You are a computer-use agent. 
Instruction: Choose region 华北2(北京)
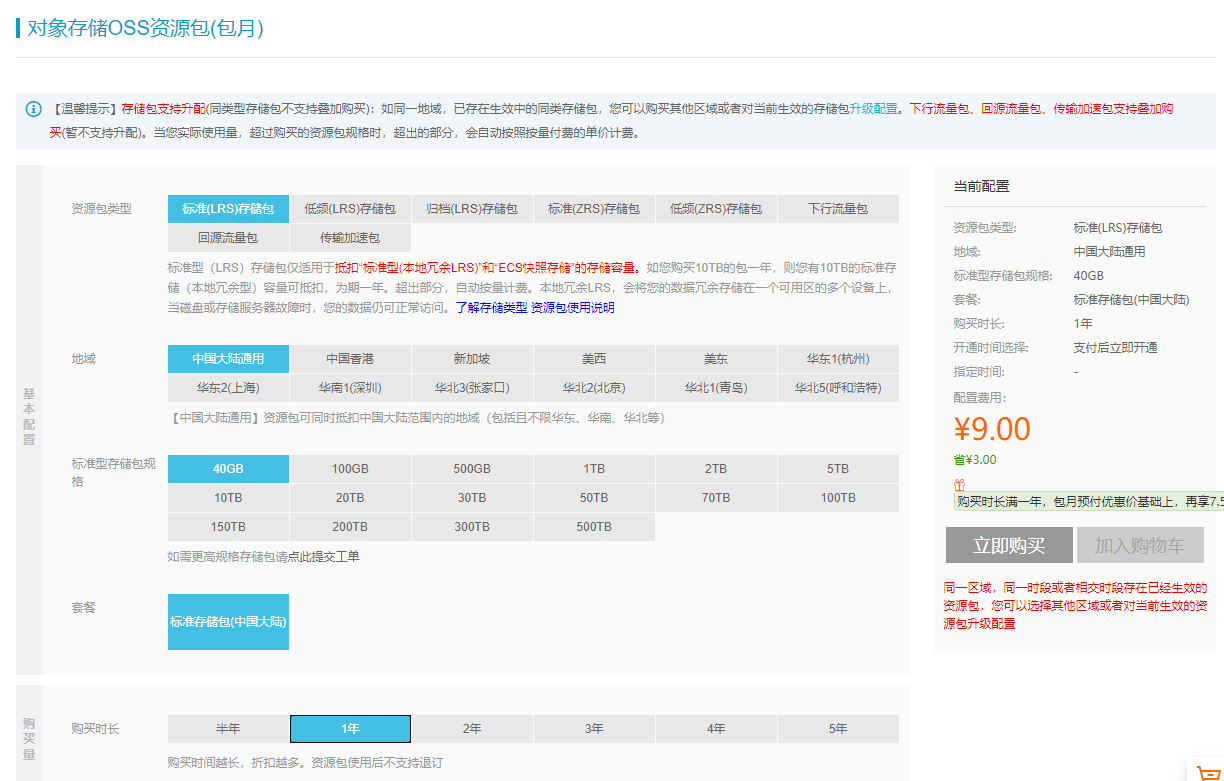tap(594, 388)
